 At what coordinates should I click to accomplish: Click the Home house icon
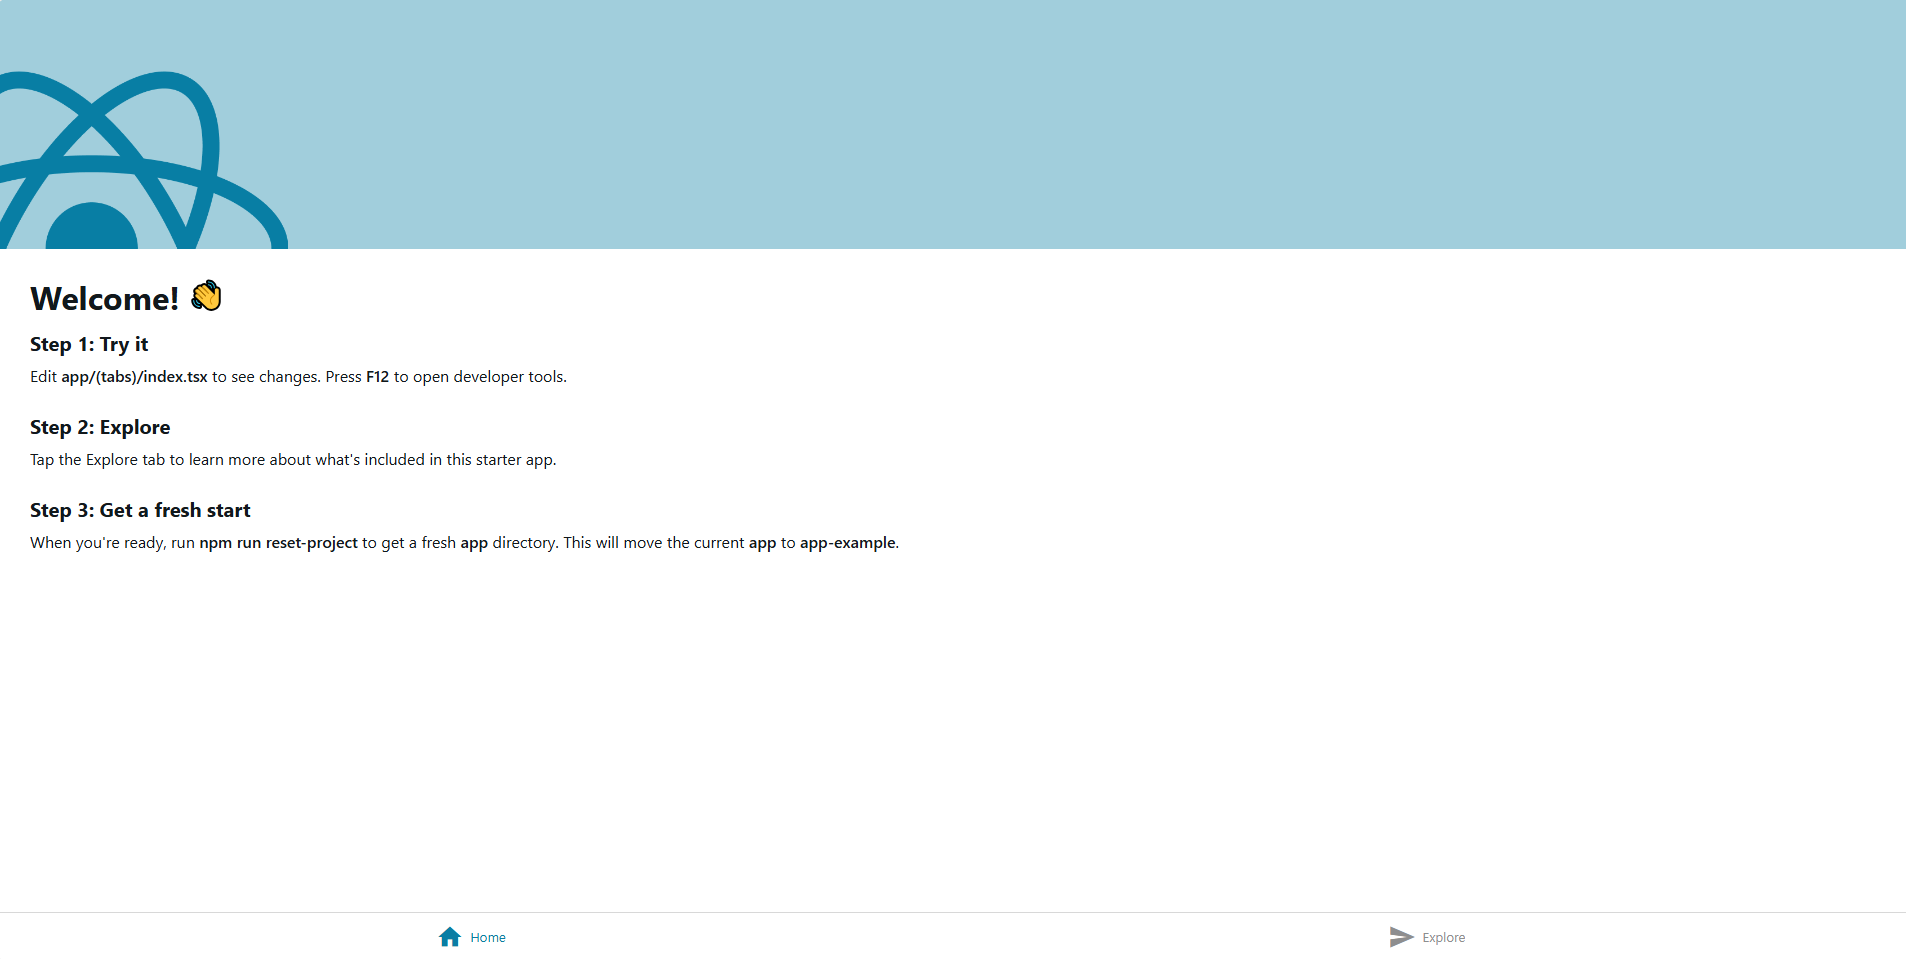[450, 937]
